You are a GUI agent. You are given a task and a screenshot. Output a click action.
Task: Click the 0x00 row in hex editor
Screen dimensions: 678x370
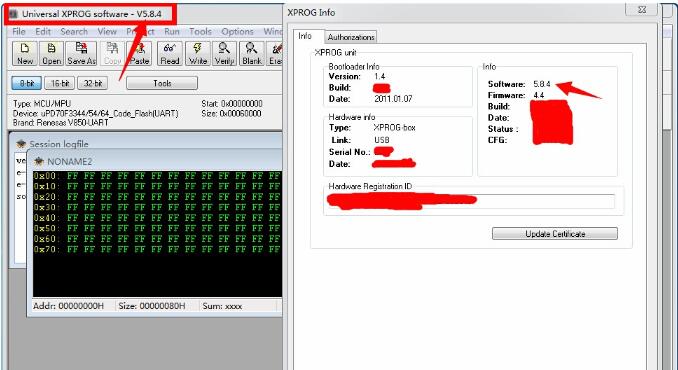click(157, 176)
